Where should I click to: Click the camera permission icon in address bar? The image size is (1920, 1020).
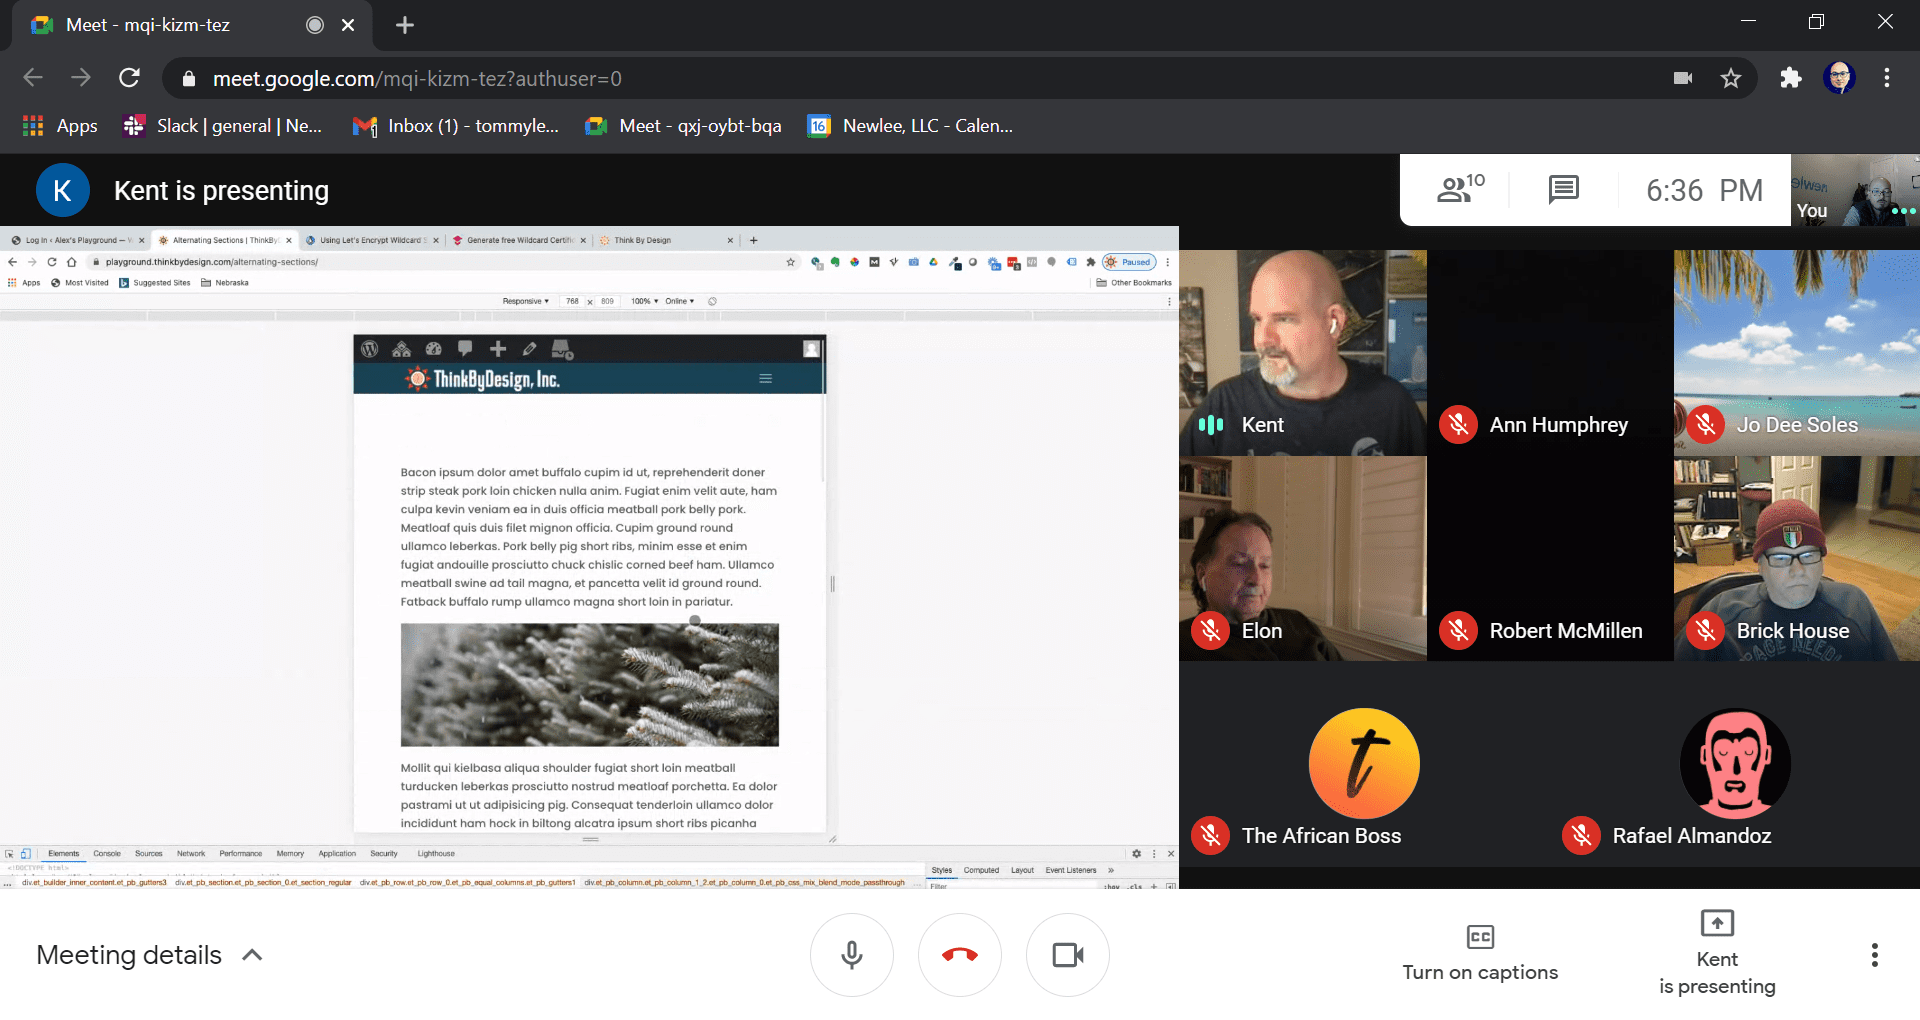click(x=1683, y=78)
